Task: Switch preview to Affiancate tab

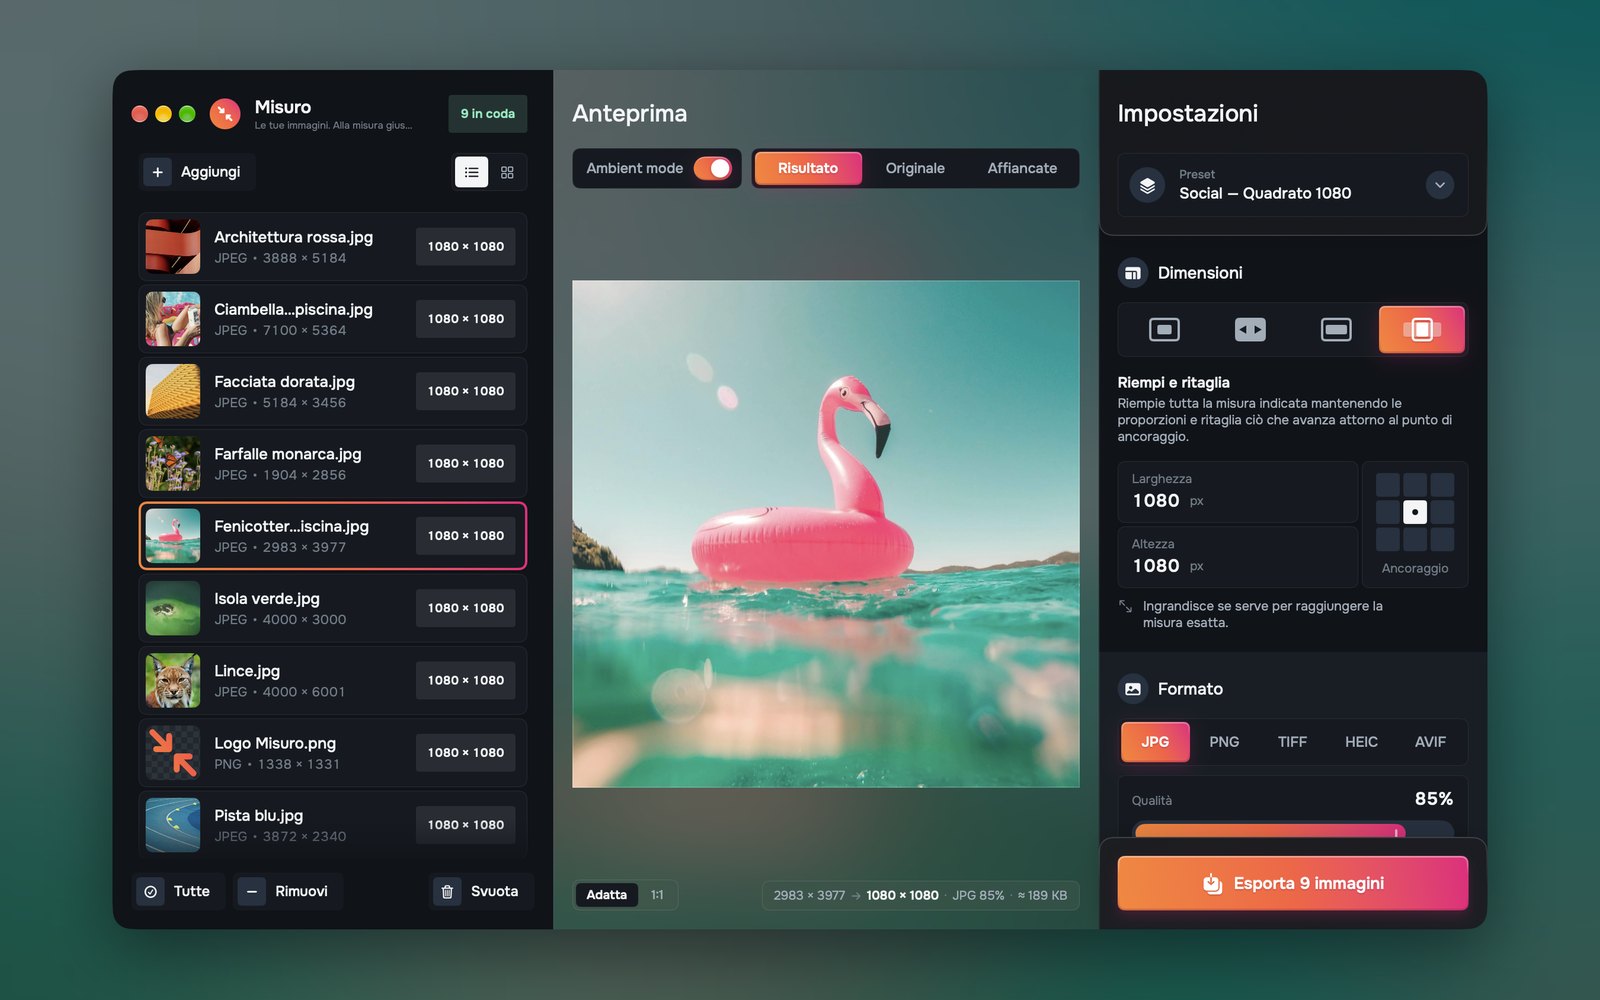Action: tap(1022, 168)
